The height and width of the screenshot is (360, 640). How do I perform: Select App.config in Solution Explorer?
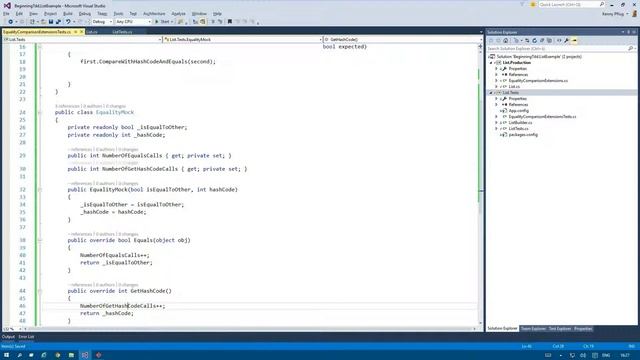[518, 111]
